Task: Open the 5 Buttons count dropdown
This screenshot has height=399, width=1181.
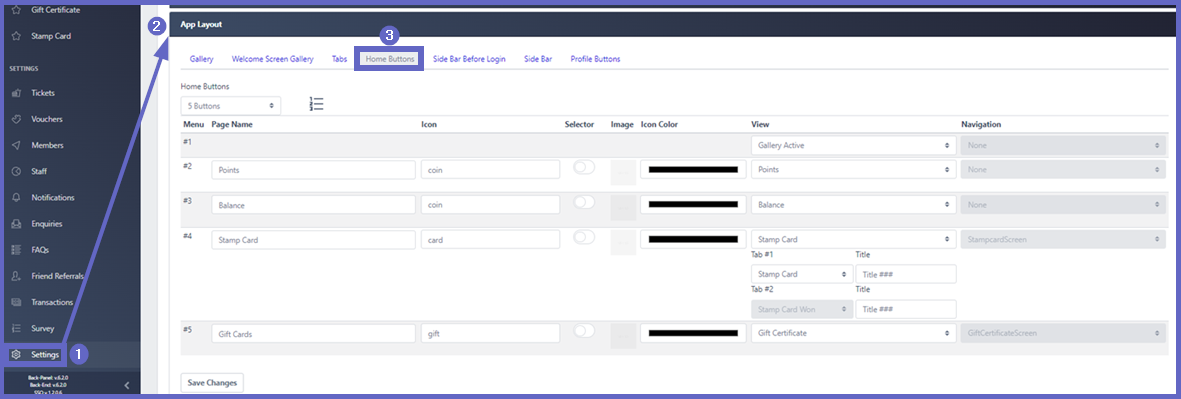Action: point(230,106)
